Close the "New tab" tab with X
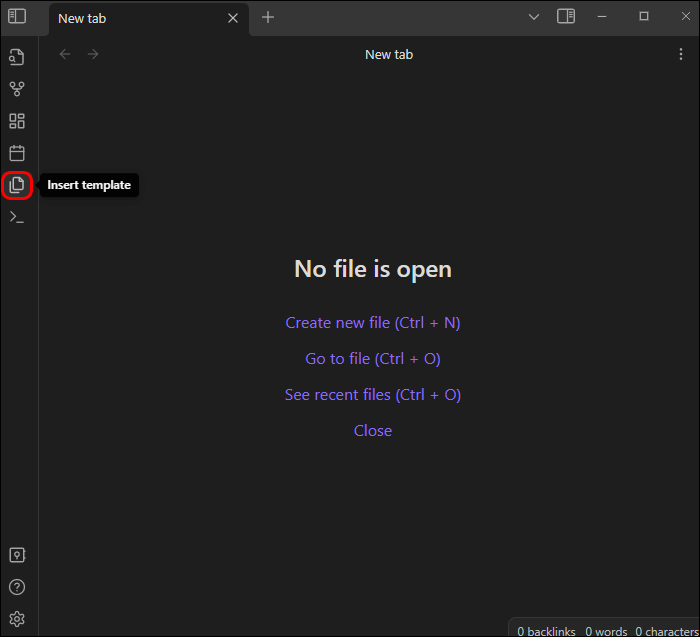700x637 pixels. (233, 18)
